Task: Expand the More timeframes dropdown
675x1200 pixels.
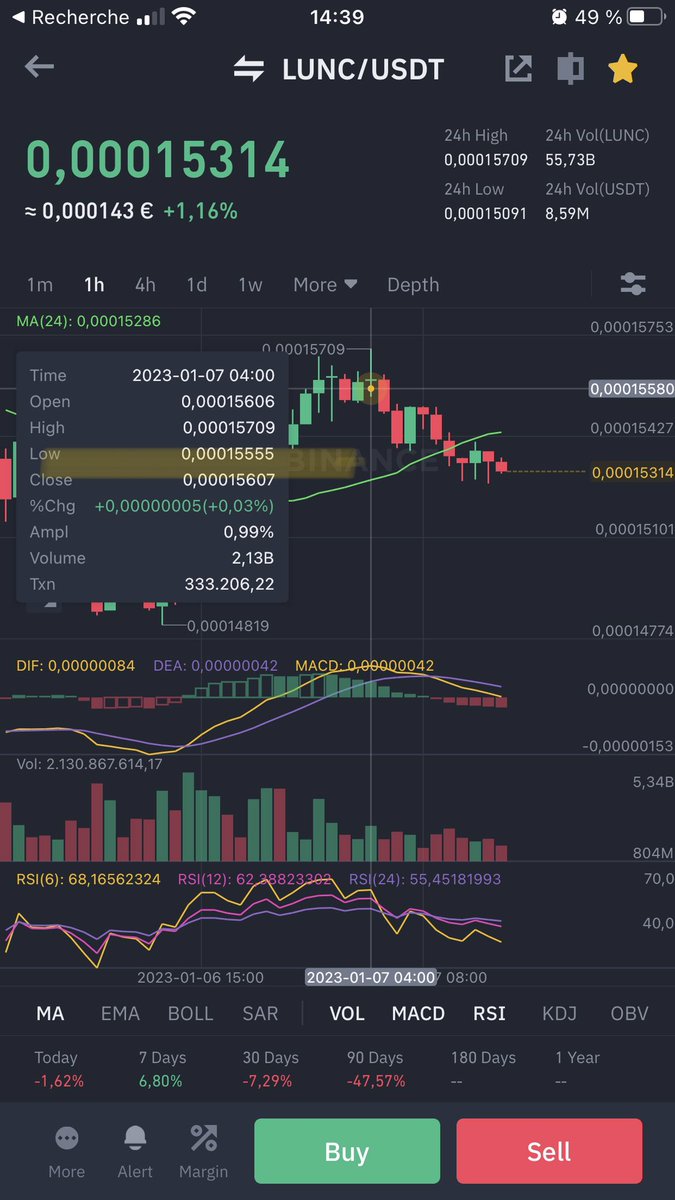Action: click(x=325, y=285)
